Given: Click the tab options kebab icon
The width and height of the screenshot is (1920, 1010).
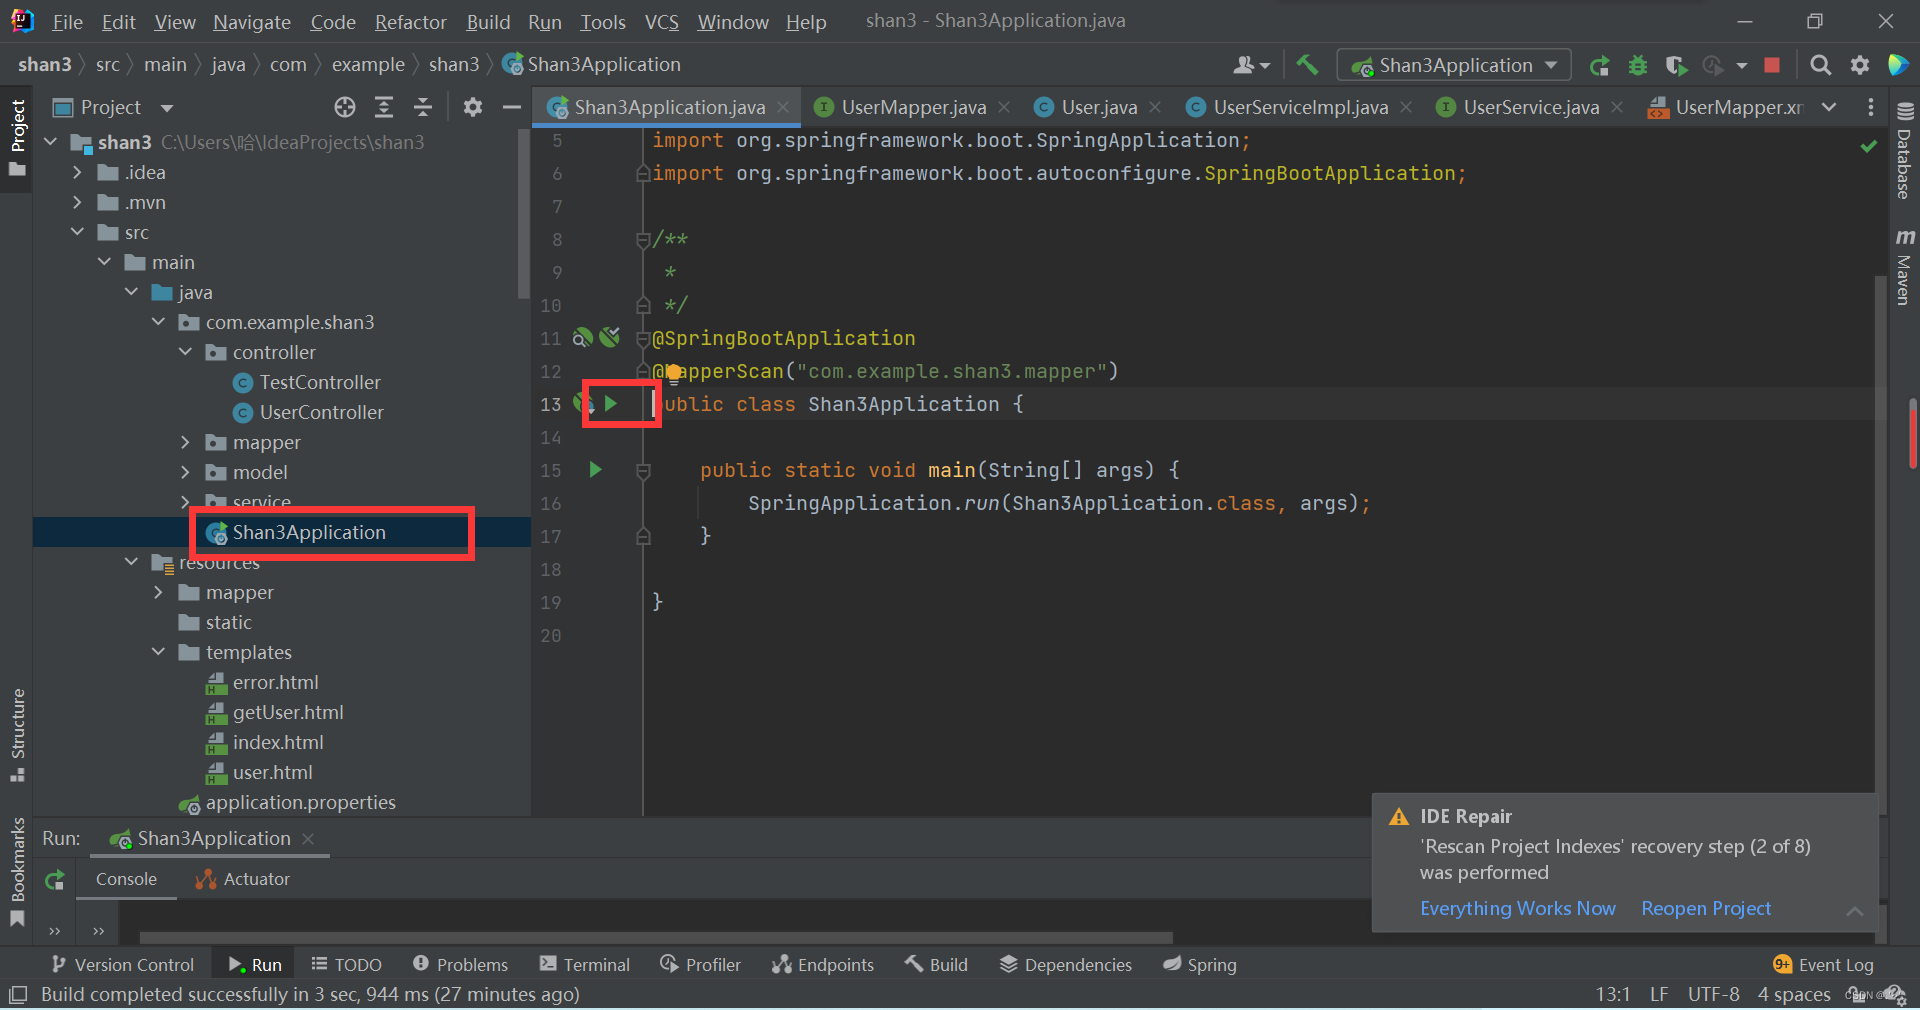Looking at the screenshot, I should tap(1870, 107).
